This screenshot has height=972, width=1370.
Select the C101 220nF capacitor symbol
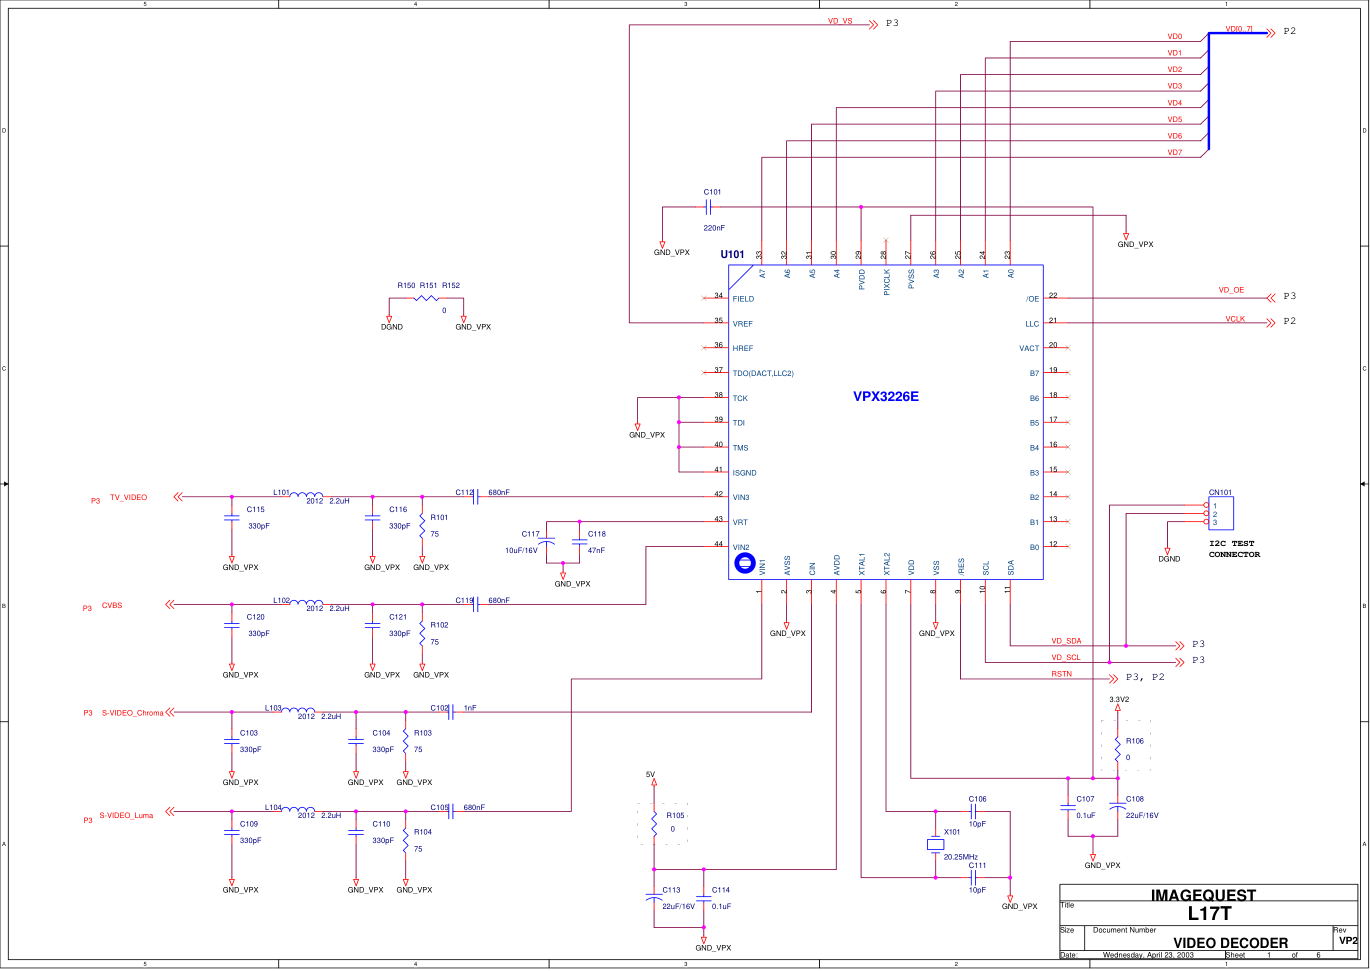coord(708,208)
